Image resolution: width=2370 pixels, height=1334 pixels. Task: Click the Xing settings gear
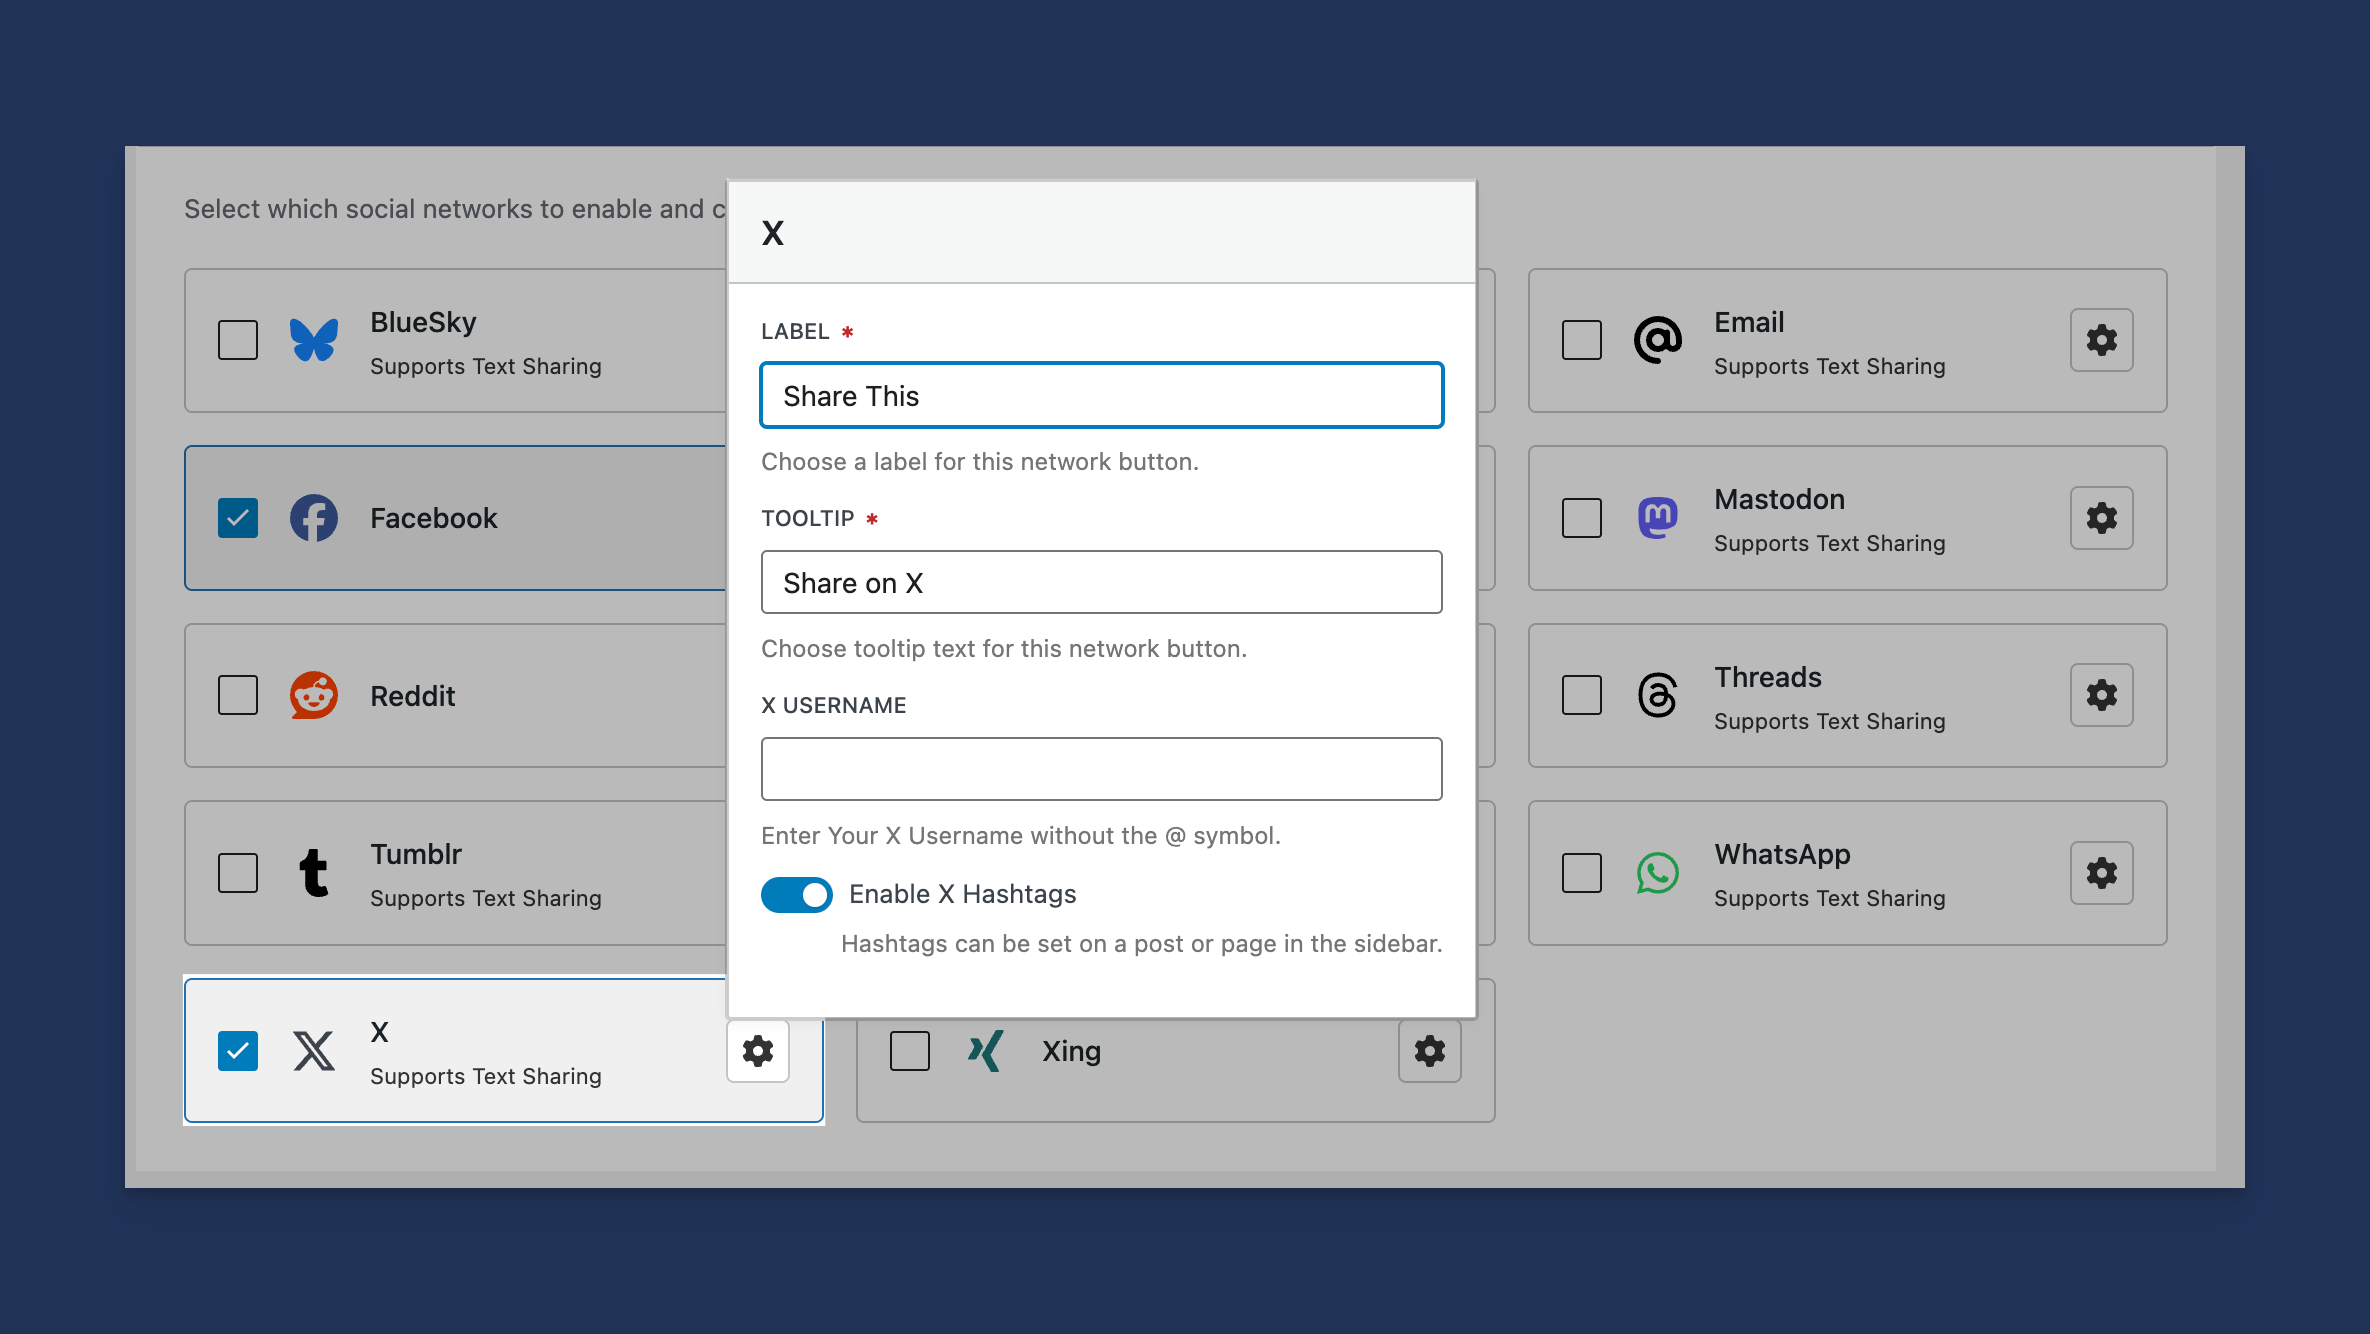[1429, 1051]
